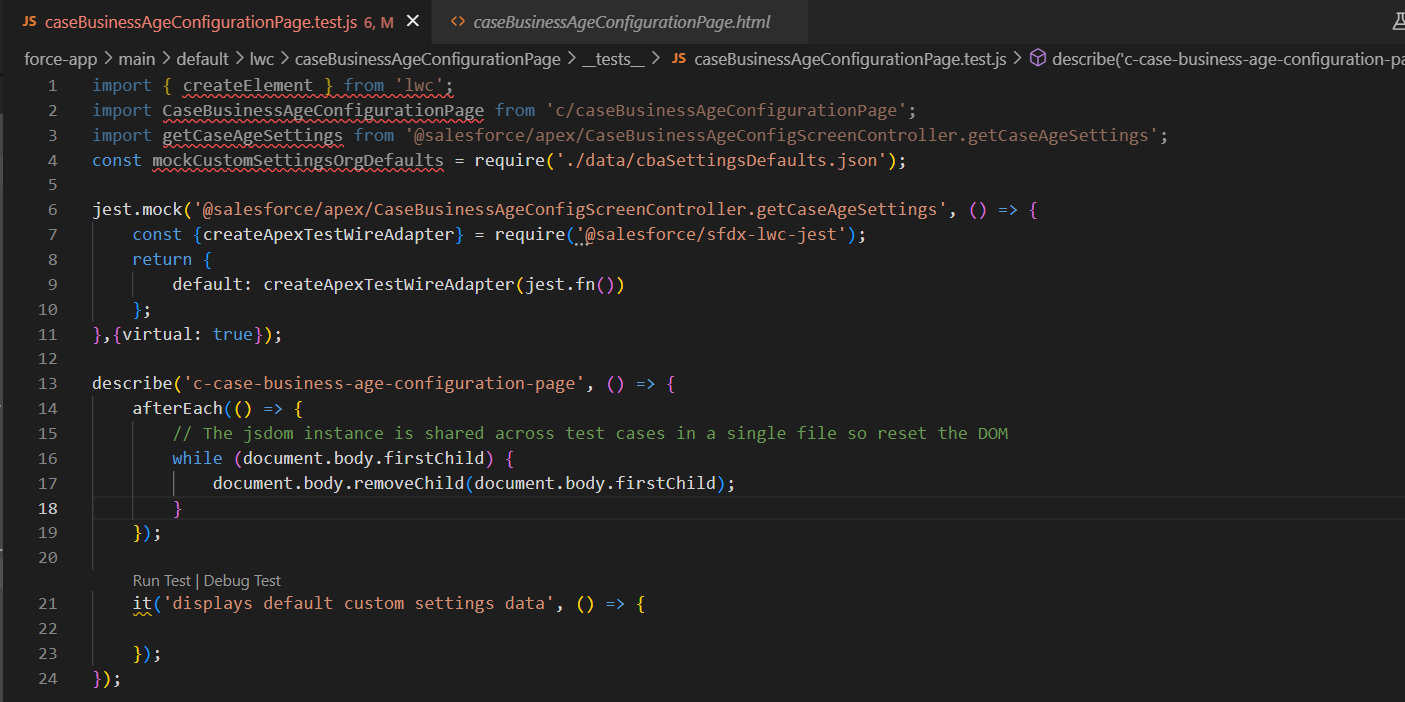Click closing brace on line 18
The image size is (1405, 702).
point(178,508)
